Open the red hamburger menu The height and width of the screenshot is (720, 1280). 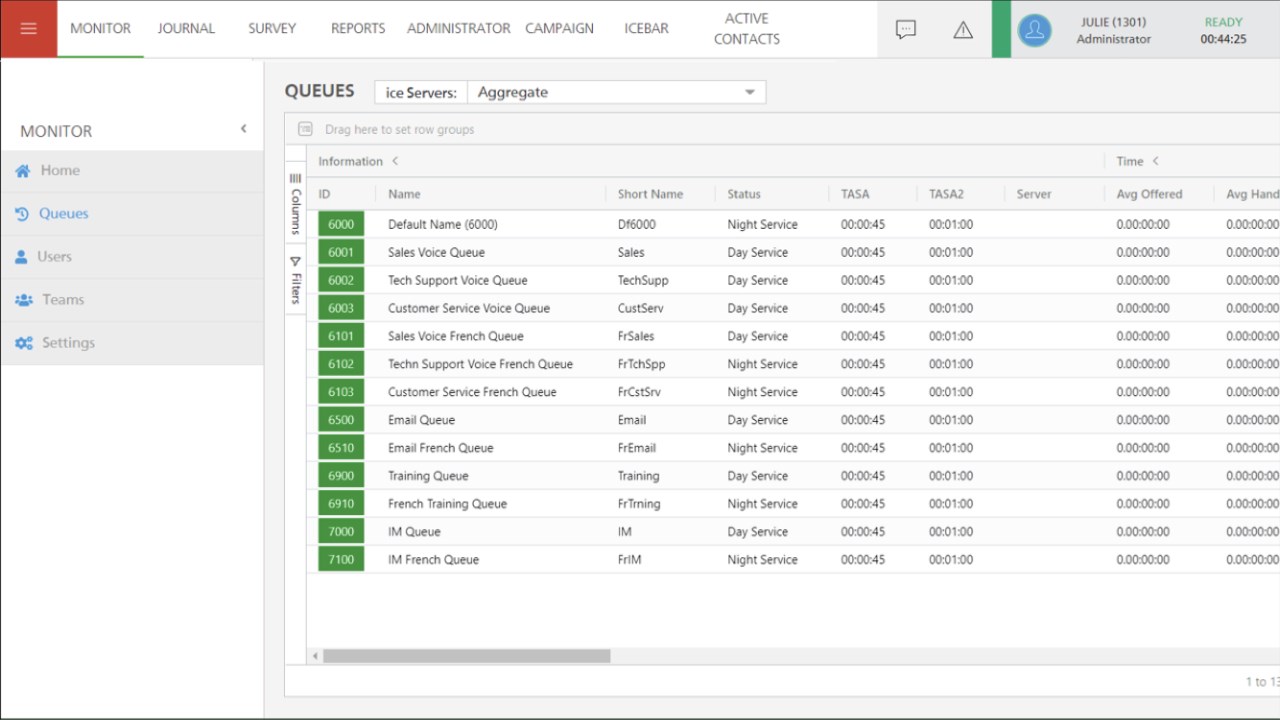click(x=28, y=28)
